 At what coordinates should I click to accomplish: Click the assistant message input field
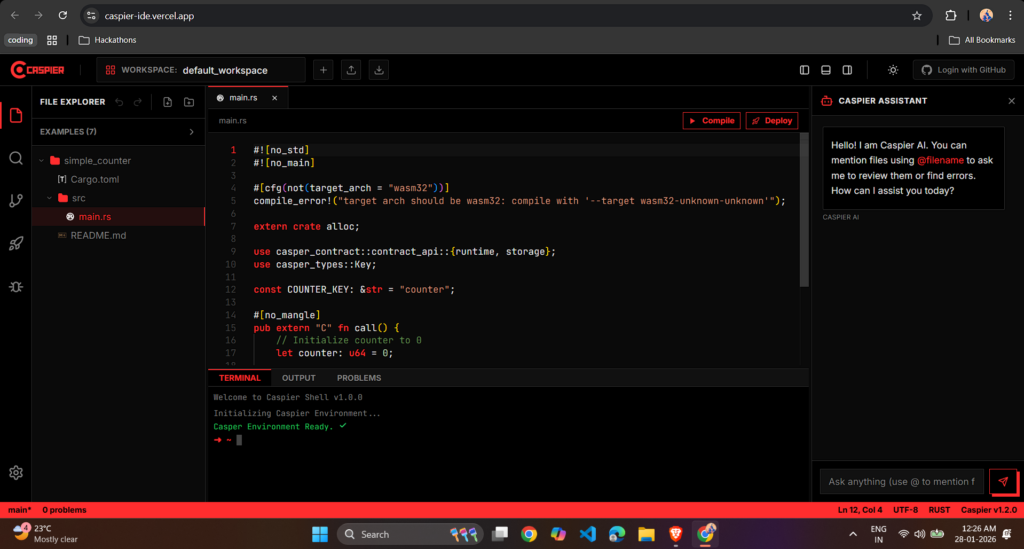(x=901, y=482)
